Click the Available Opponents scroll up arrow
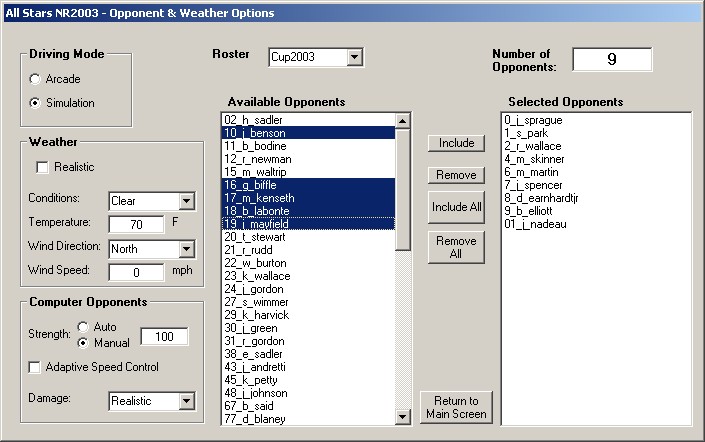The image size is (705, 442). (x=402, y=121)
